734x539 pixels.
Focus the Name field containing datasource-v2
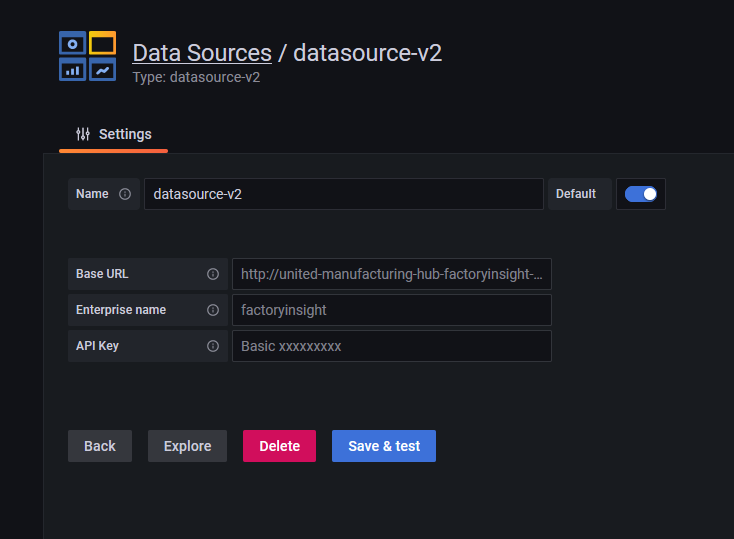coord(343,194)
